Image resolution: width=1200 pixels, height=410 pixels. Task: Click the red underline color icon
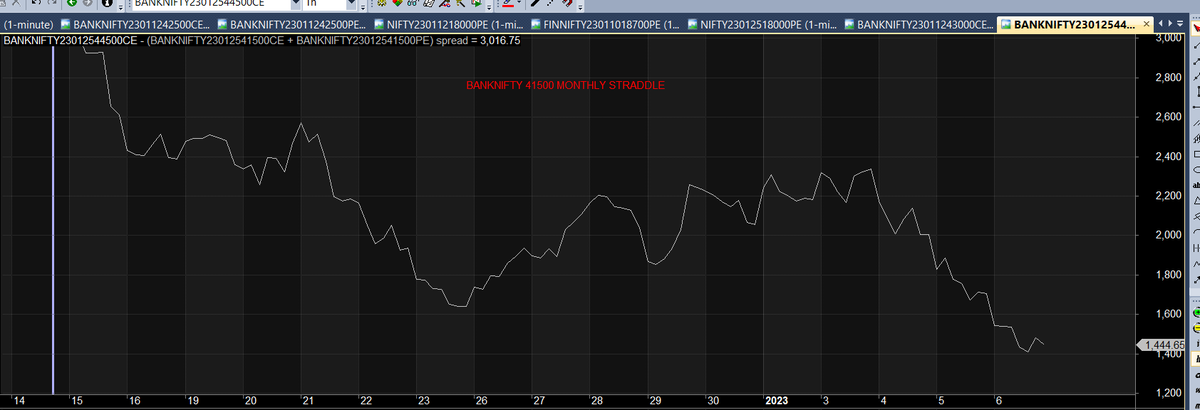(508, 3)
